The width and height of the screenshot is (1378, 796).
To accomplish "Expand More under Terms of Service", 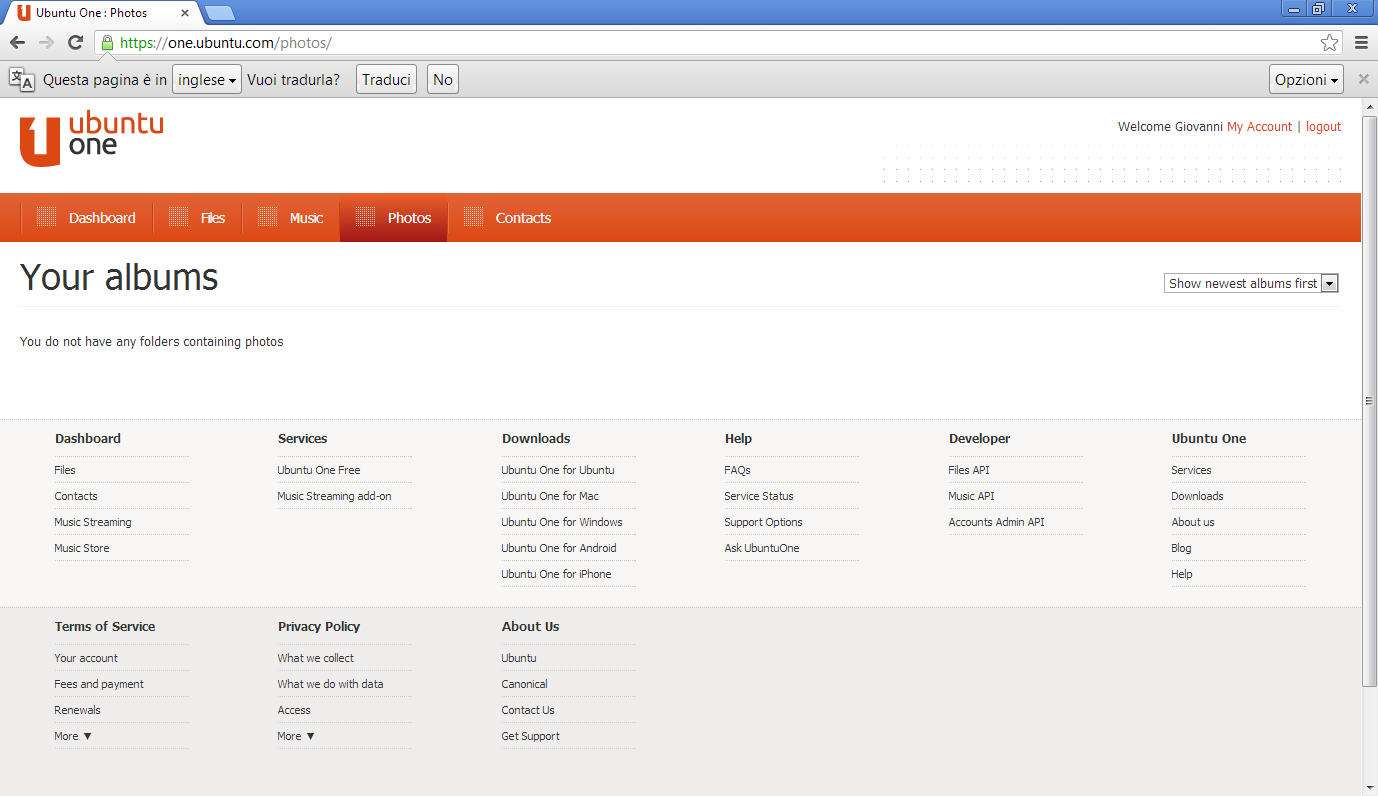I will (73, 736).
